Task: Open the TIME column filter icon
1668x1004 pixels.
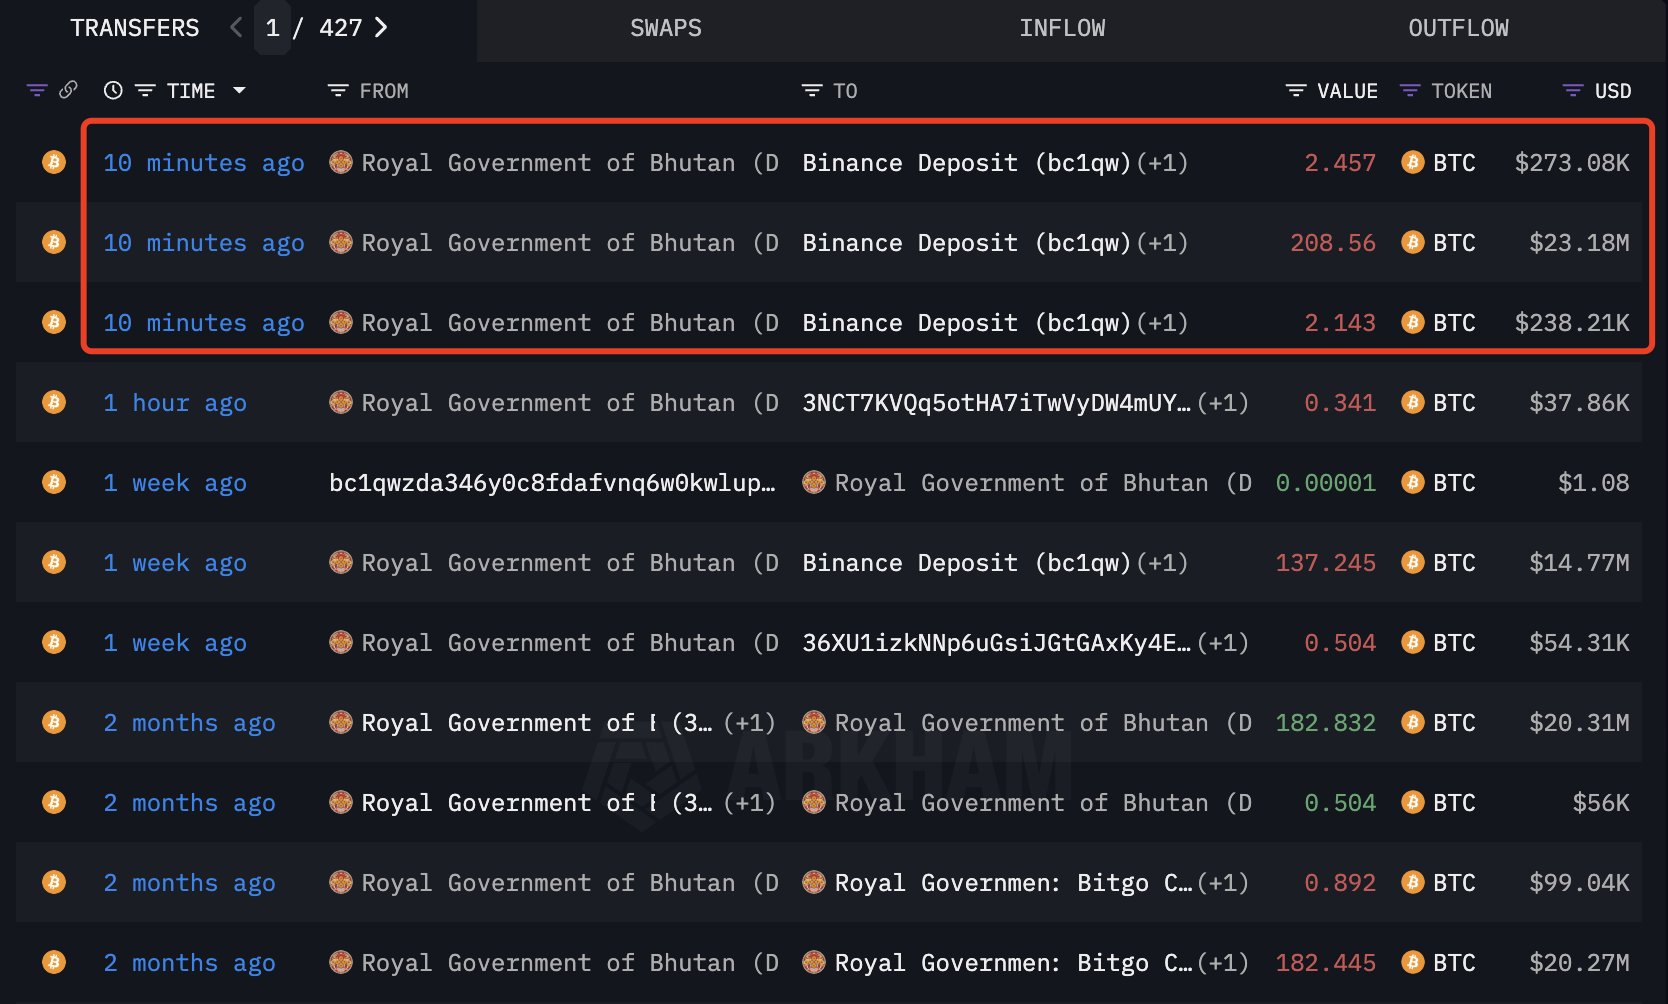Action: click(x=145, y=91)
